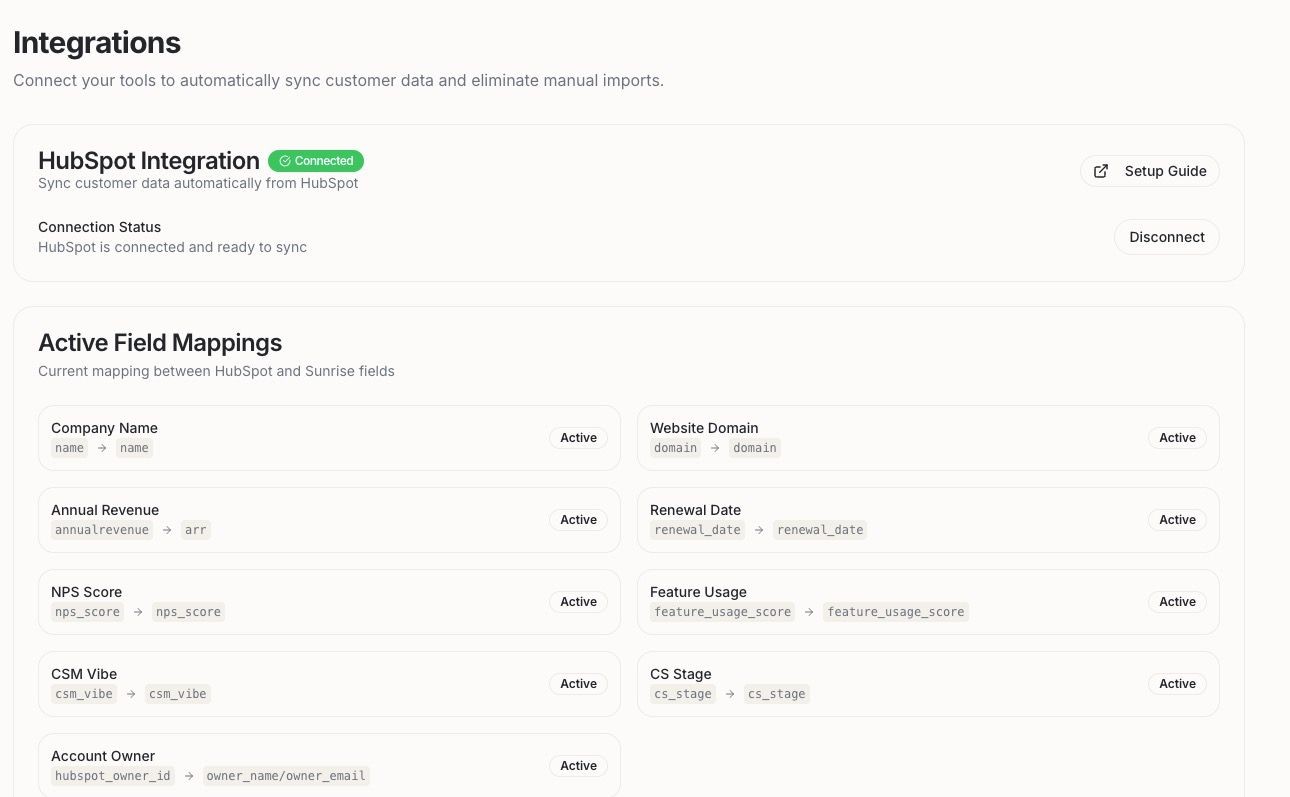
Task: Click the owner_name/owner_email target field tag
Action: tap(287, 776)
